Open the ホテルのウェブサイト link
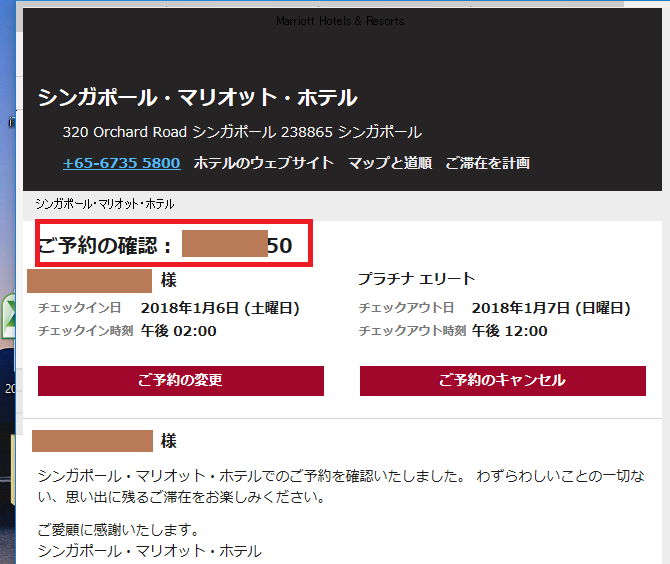 pos(264,163)
